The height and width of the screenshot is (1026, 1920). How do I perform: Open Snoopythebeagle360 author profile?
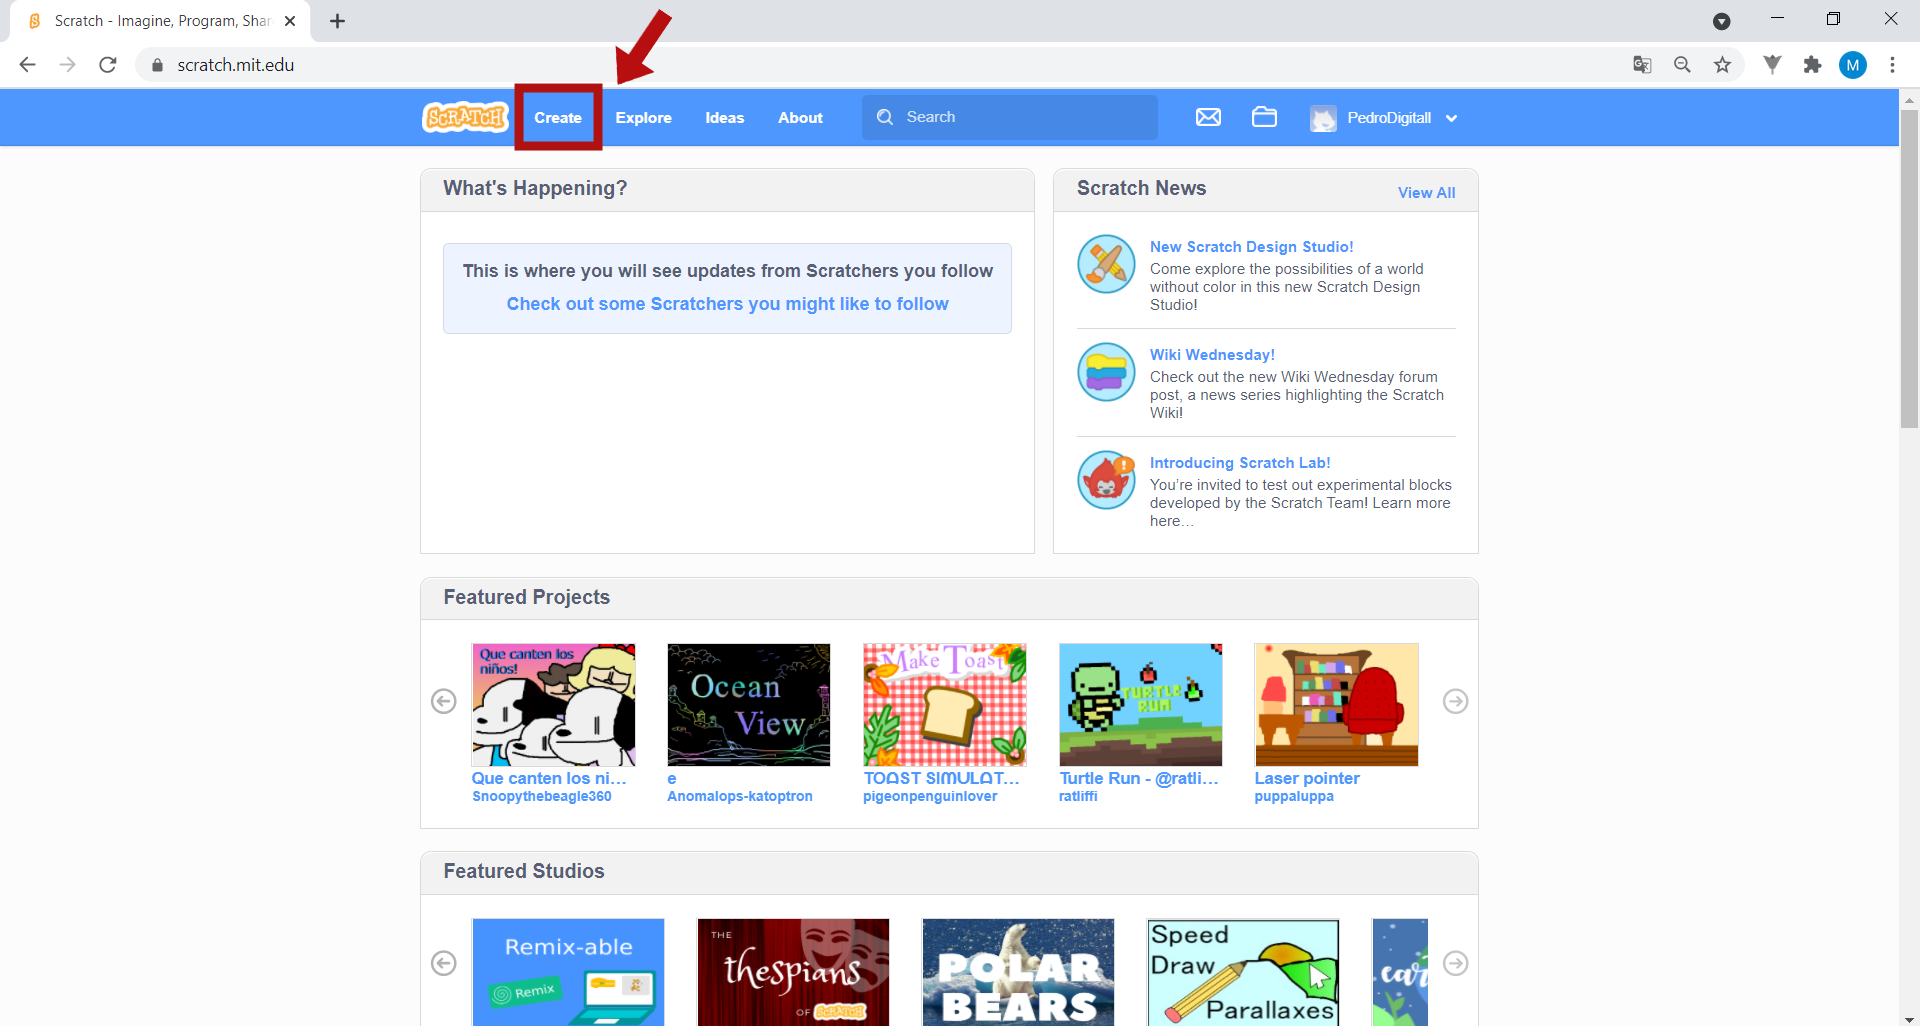(x=541, y=796)
